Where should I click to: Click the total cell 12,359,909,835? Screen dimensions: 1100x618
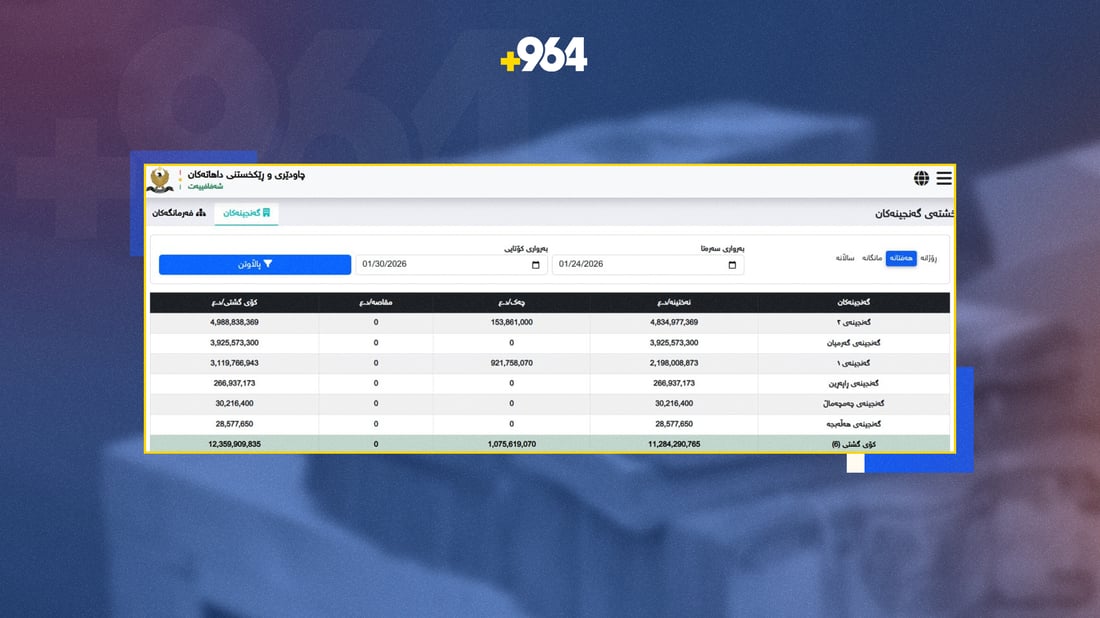point(235,444)
